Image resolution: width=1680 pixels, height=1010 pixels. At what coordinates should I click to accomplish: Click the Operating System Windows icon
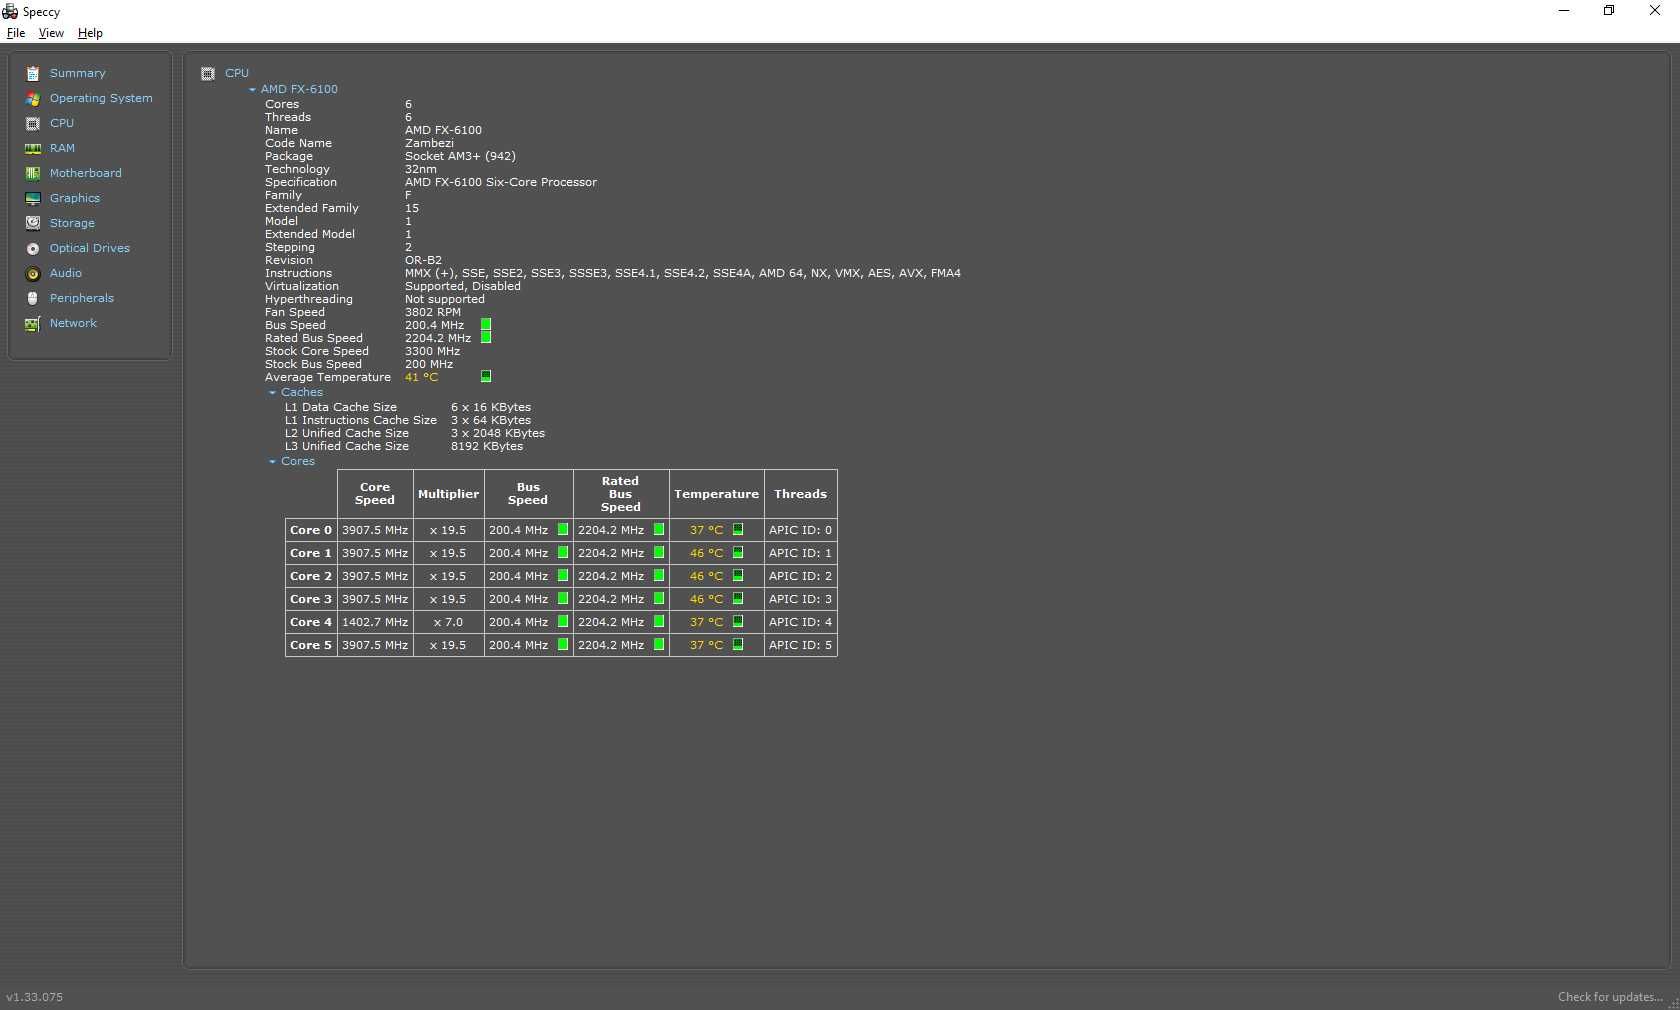pos(33,98)
